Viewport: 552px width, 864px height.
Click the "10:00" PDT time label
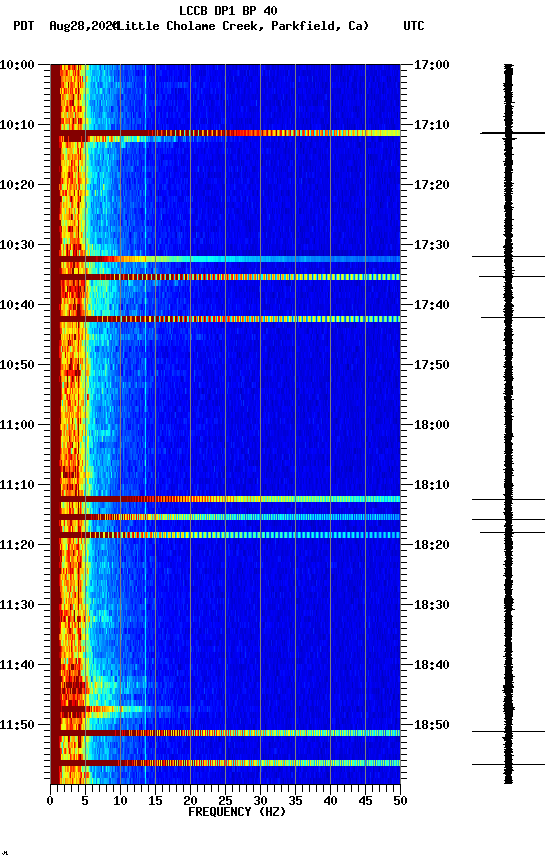[x=17, y=65]
